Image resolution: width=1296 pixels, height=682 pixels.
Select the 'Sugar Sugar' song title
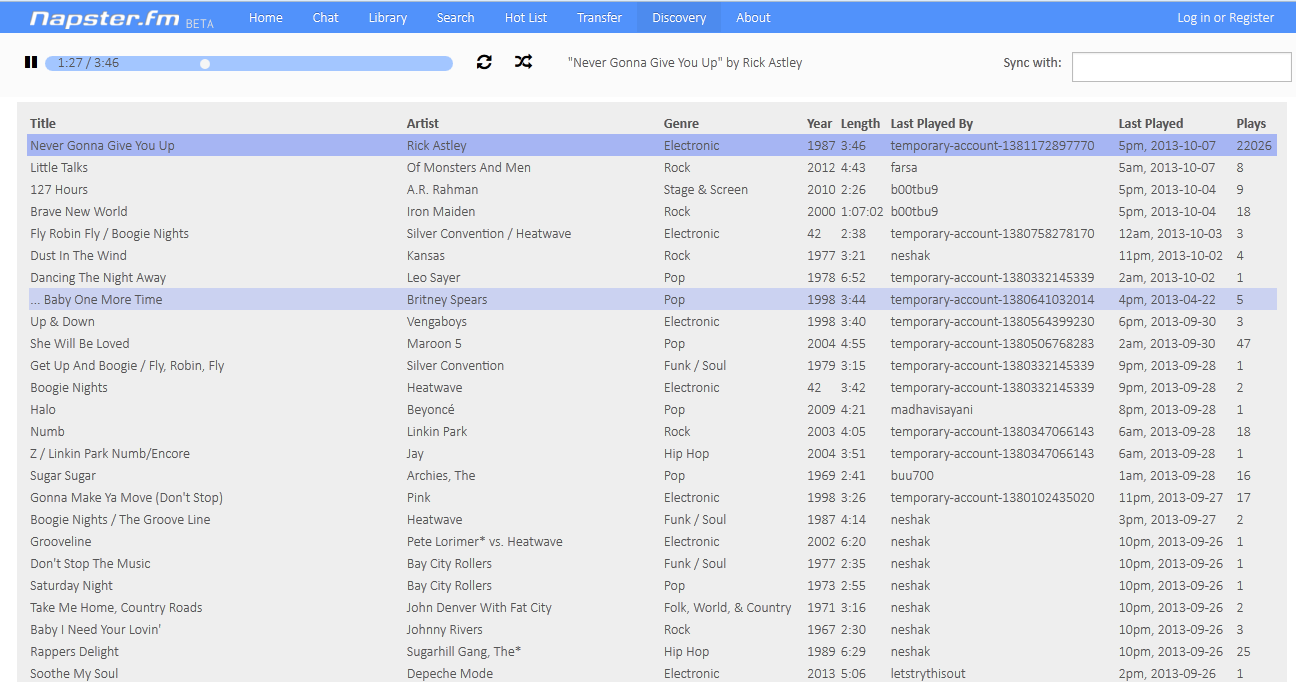pyautogui.click(x=63, y=476)
